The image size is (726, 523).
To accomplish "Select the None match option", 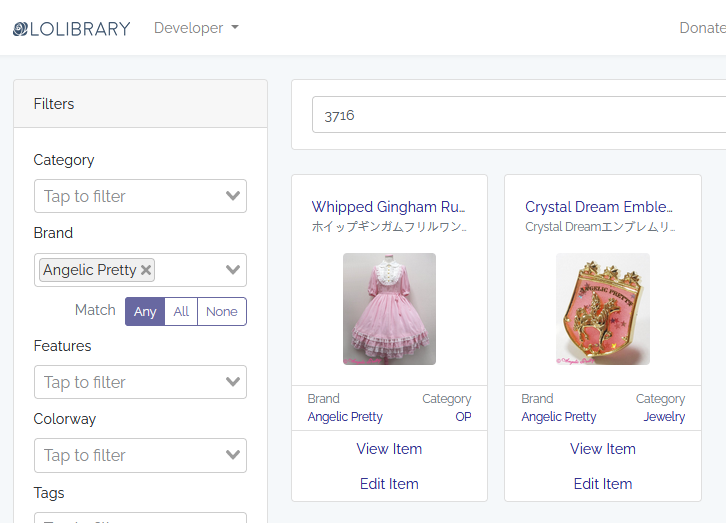I will (221, 311).
